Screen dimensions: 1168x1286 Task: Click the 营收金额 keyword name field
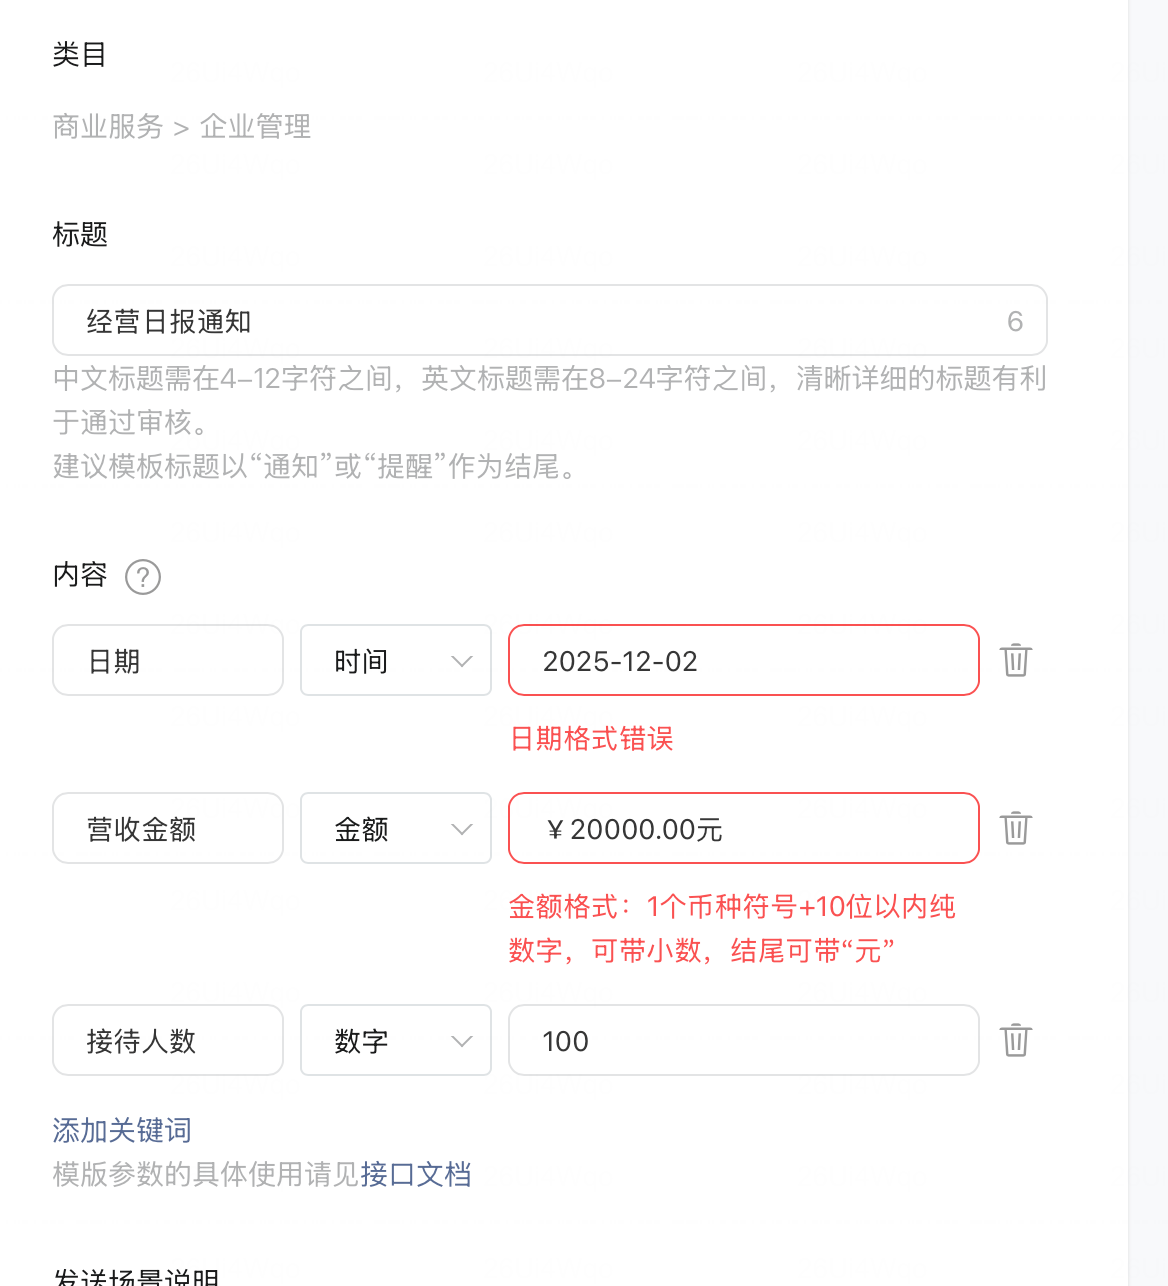coord(168,828)
